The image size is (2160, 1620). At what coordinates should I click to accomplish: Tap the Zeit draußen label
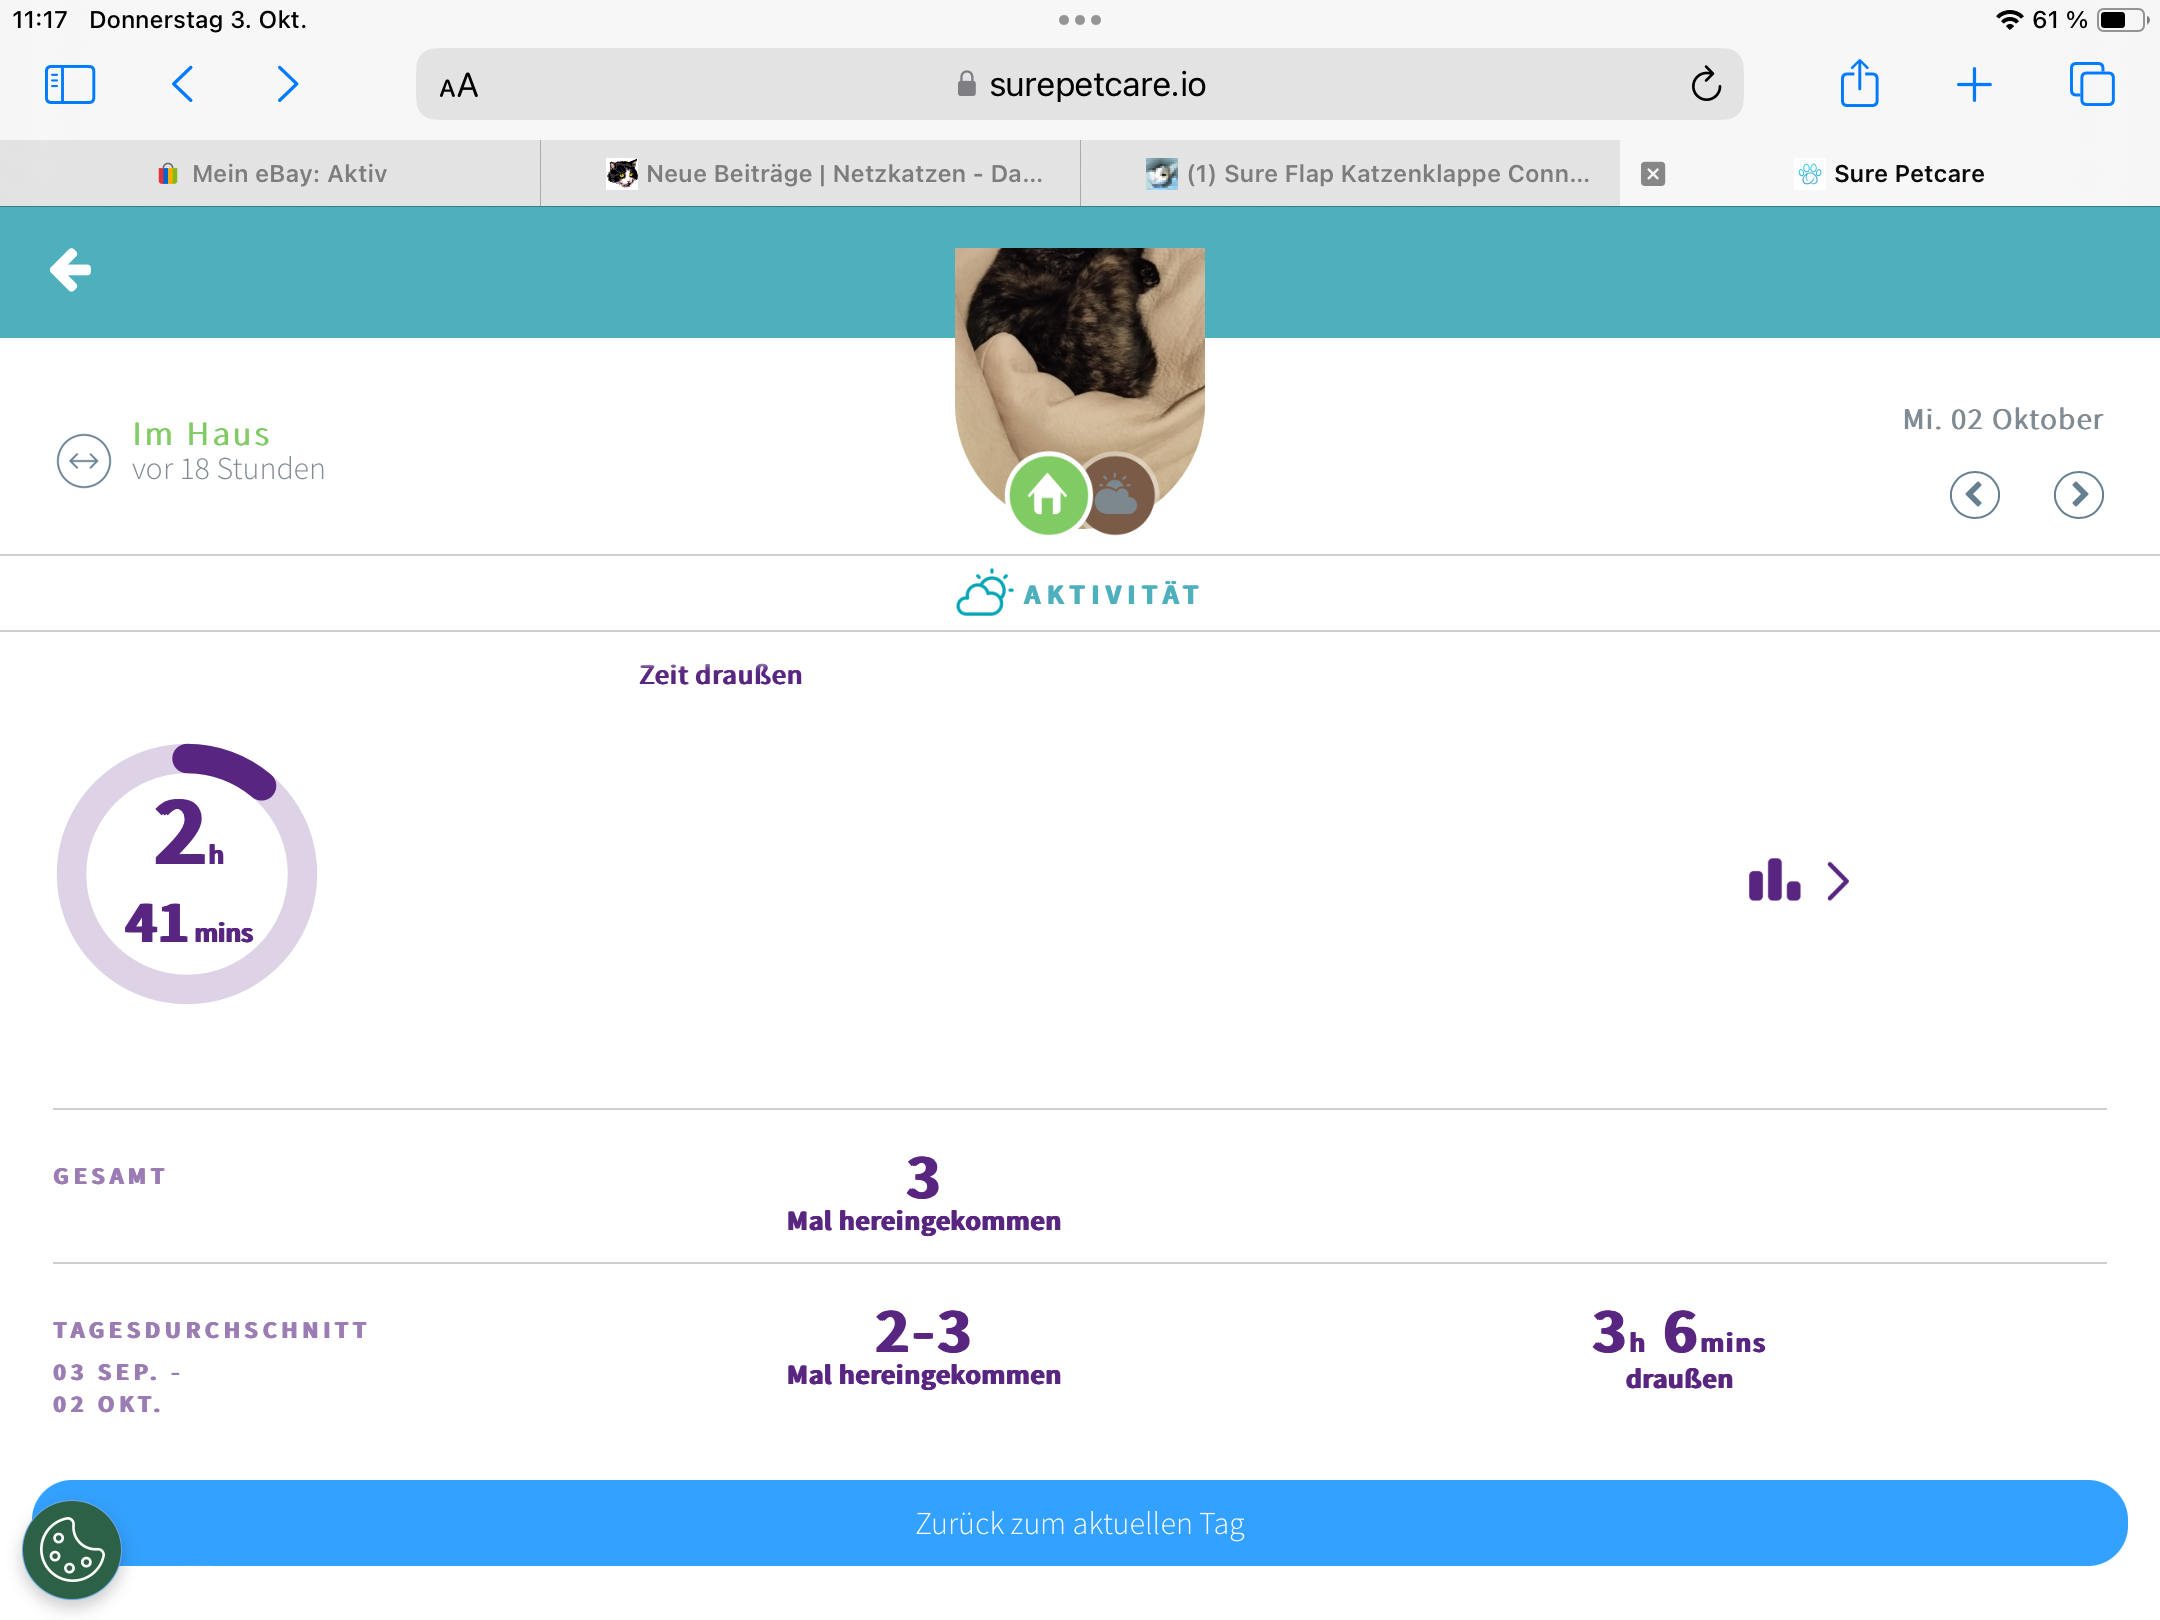coord(720,675)
